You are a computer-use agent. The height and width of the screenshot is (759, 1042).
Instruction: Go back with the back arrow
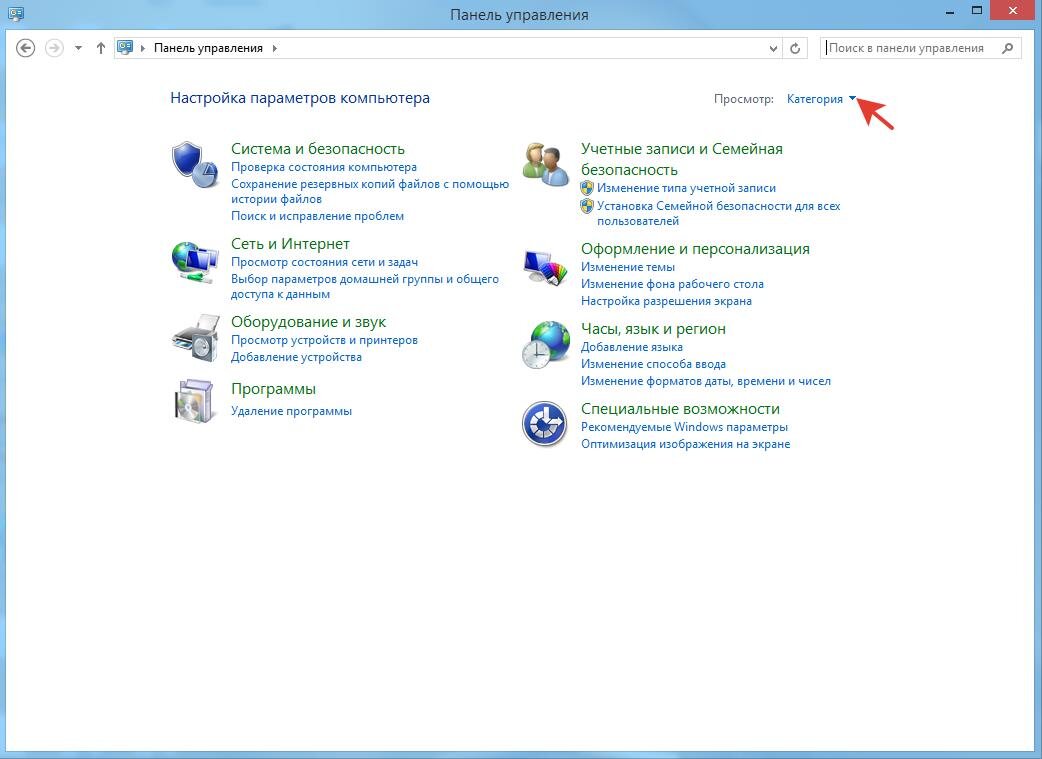coord(25,48)
